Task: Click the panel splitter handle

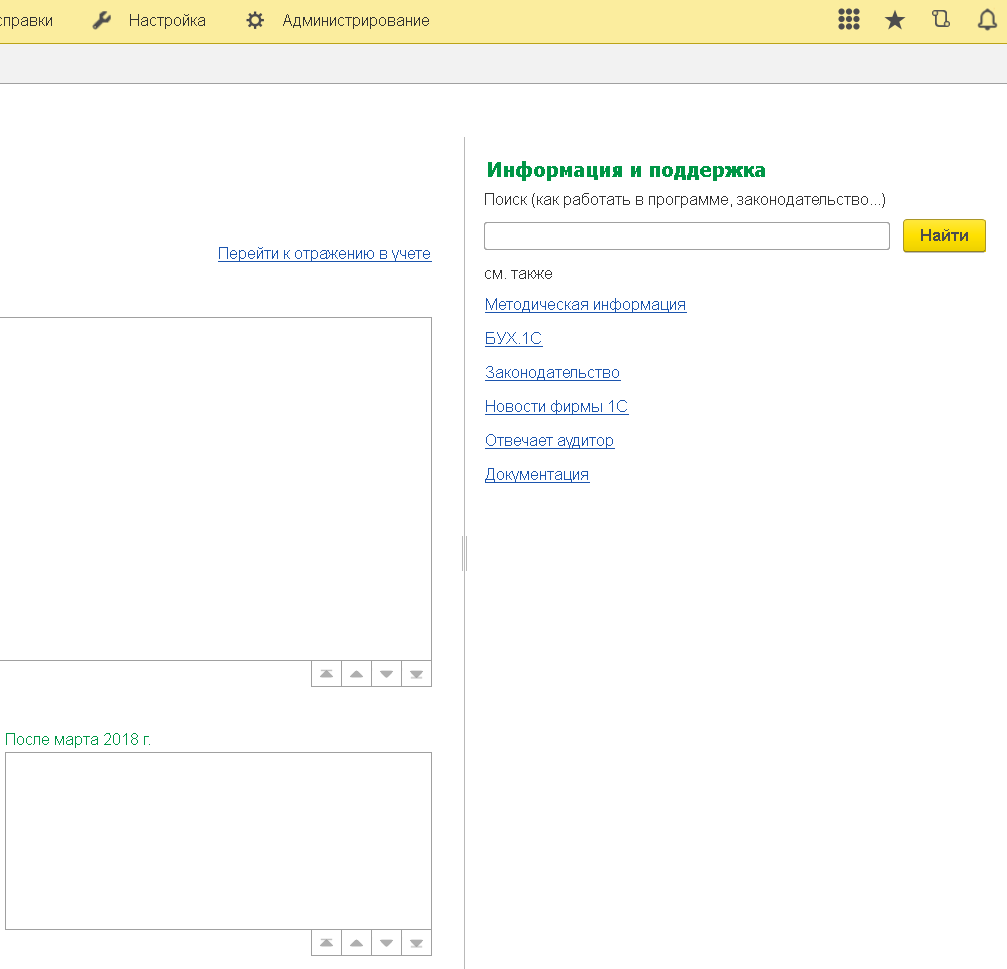Action: pyautogui.click(x=464, y=553)
